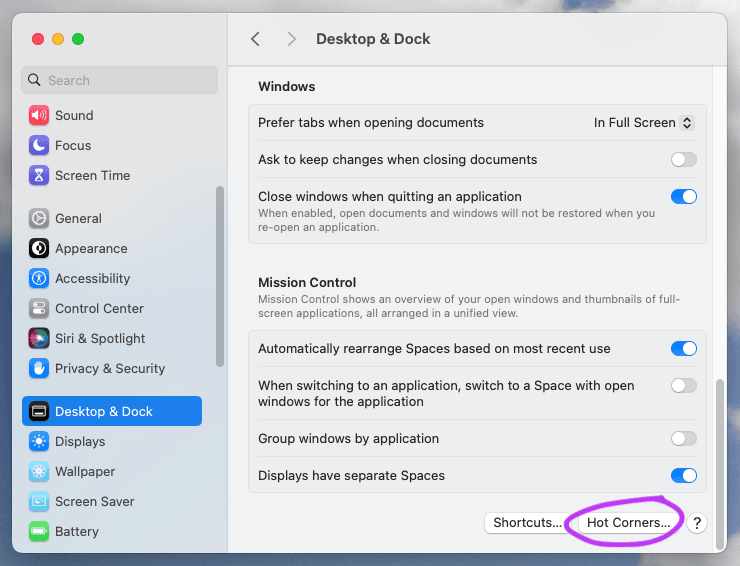
Task: Toggle Ask to keep changes when closing documents
Action: (x=683, y=160)
